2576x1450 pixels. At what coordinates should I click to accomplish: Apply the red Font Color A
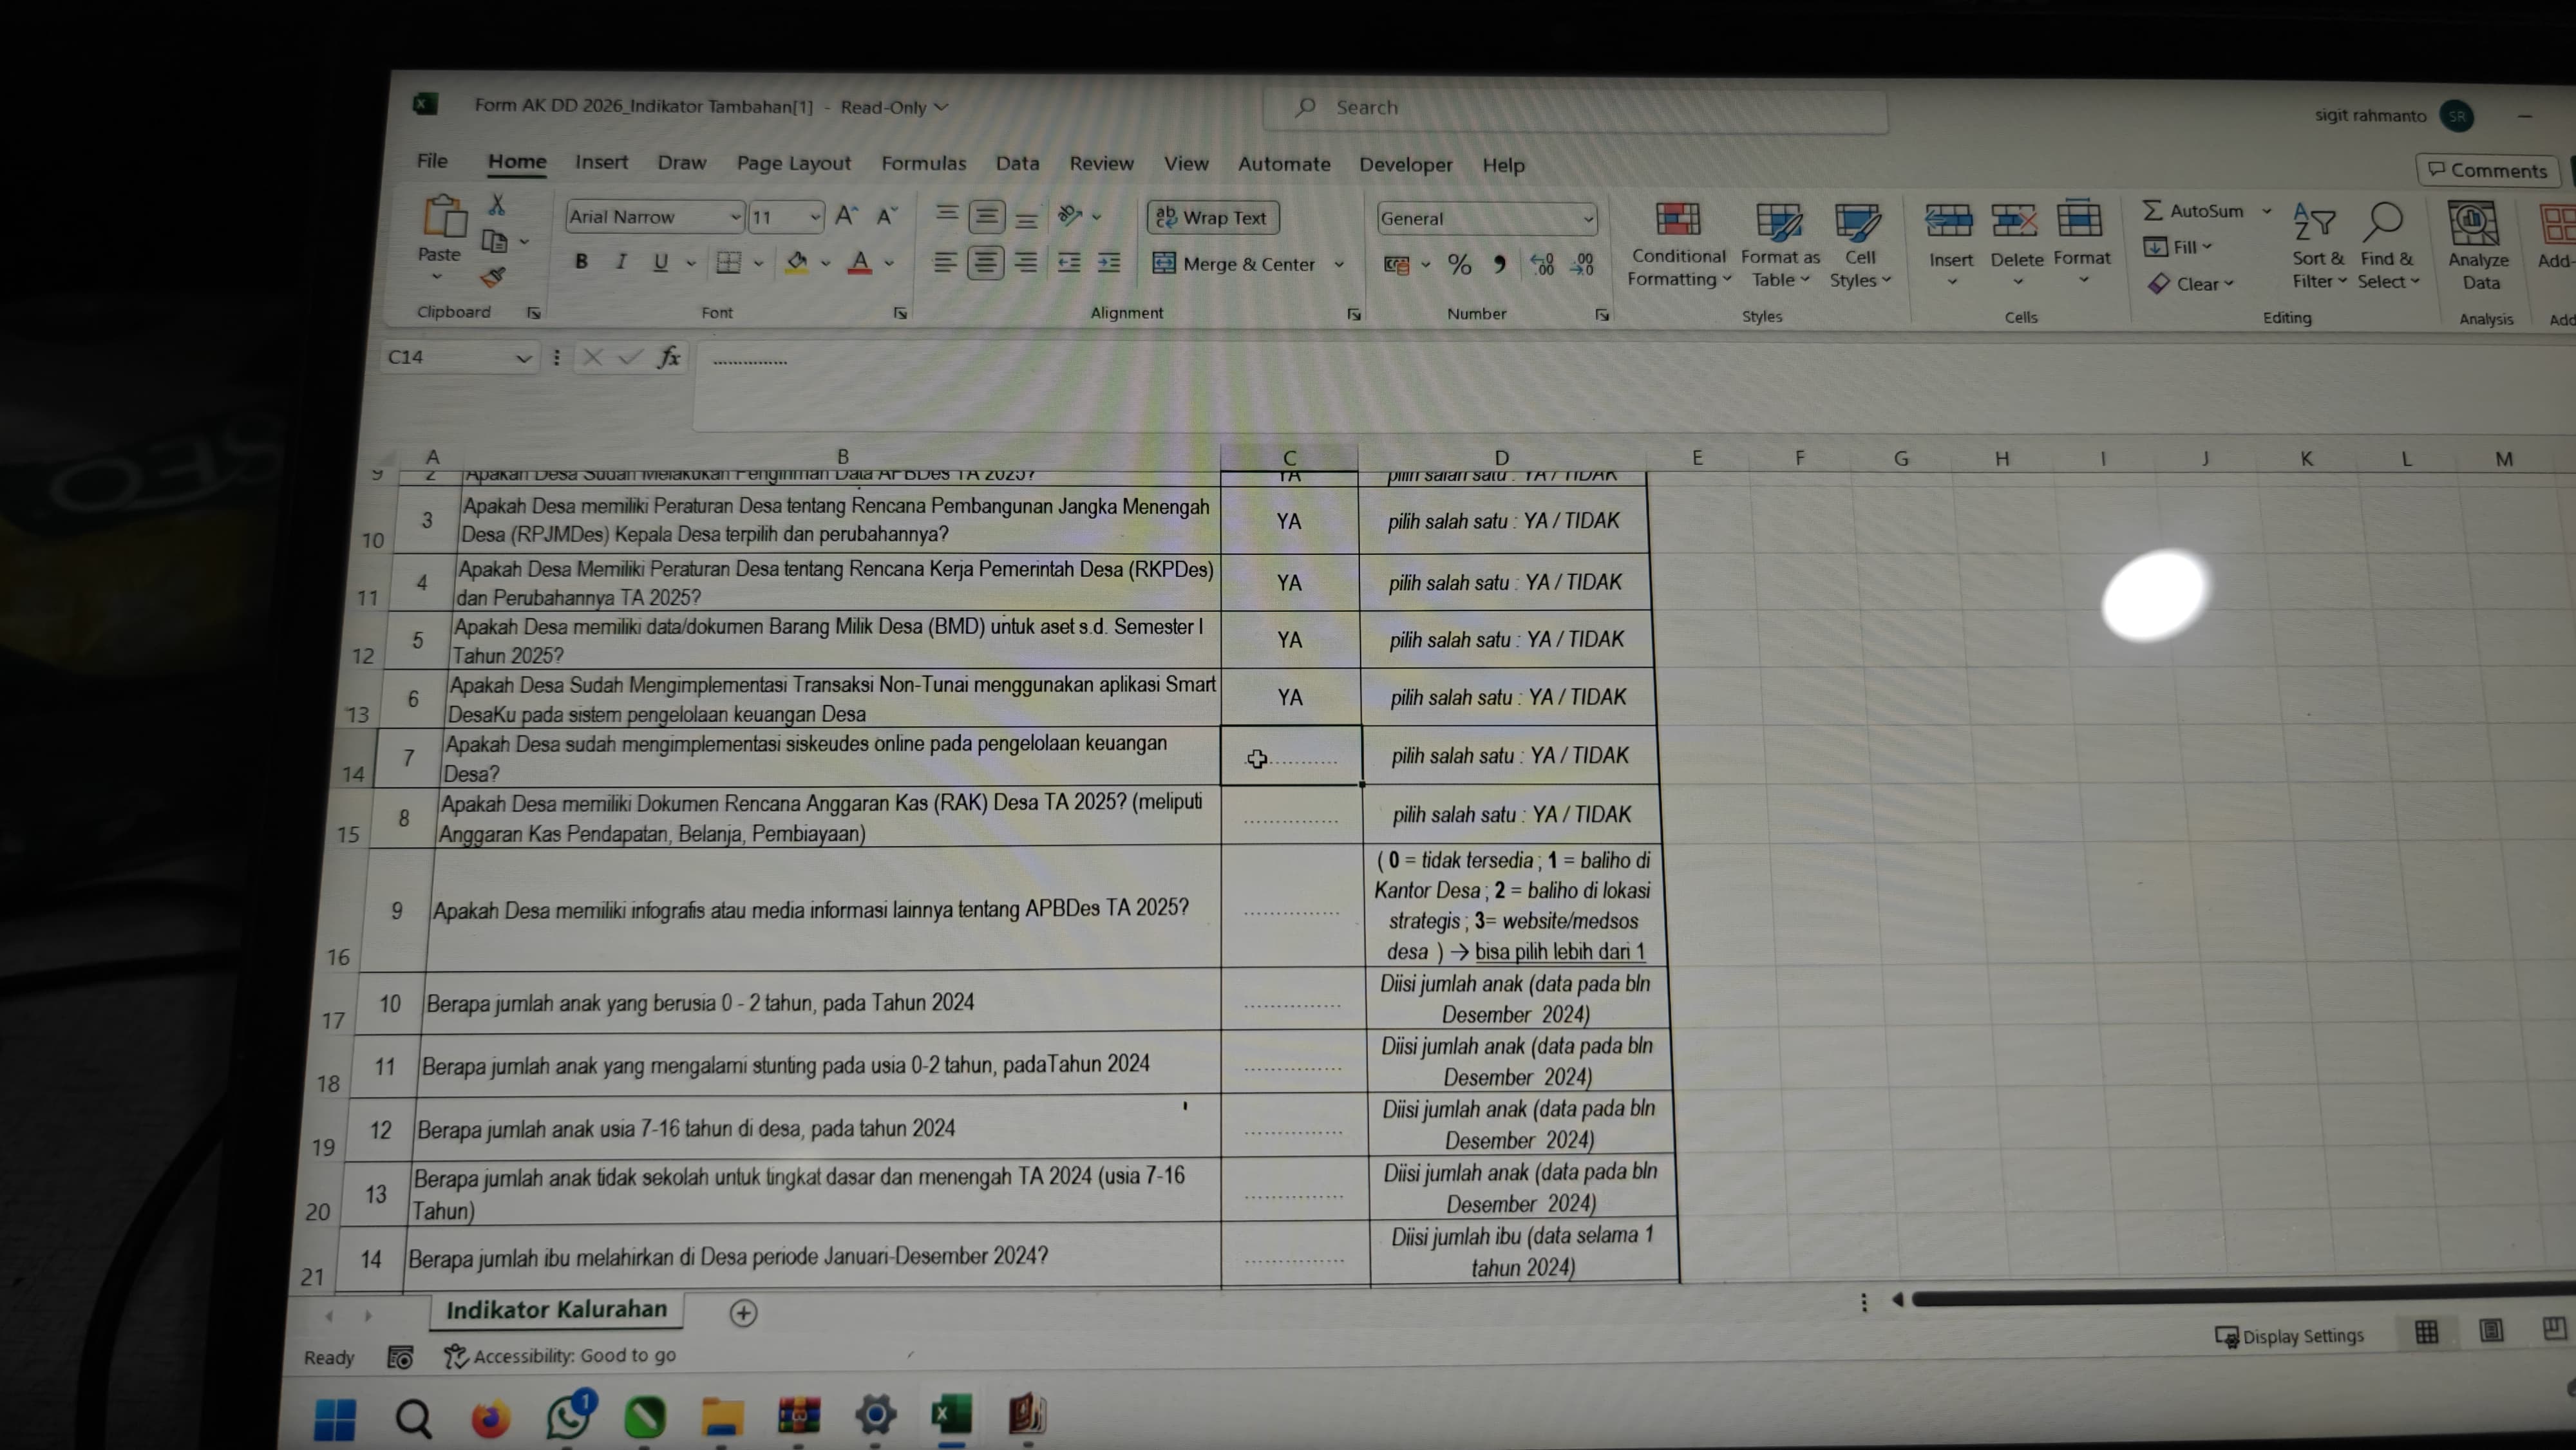tap(859, 263)
